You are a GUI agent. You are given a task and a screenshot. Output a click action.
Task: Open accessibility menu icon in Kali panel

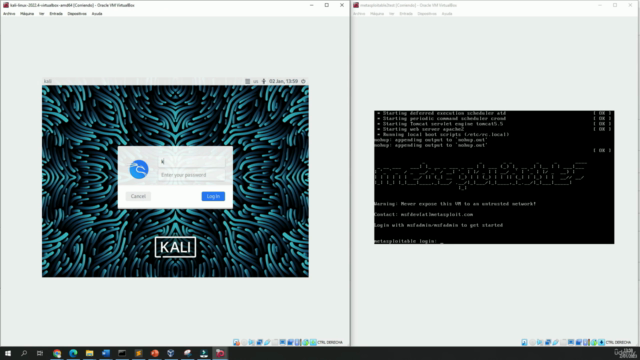click(x=264, y=81)
